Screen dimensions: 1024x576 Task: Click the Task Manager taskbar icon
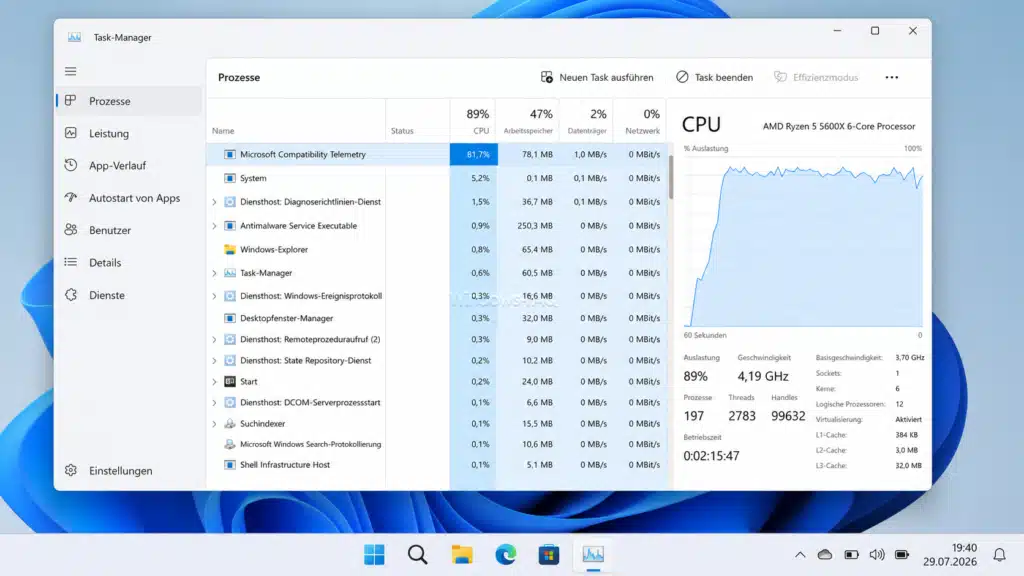pos(593,555)
